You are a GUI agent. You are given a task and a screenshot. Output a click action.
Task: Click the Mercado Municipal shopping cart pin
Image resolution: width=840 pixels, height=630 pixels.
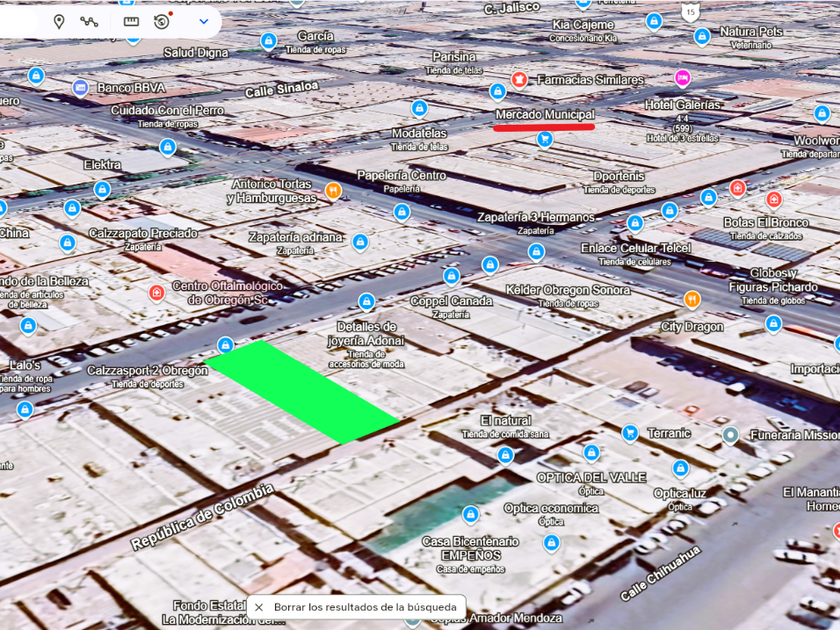545,139
